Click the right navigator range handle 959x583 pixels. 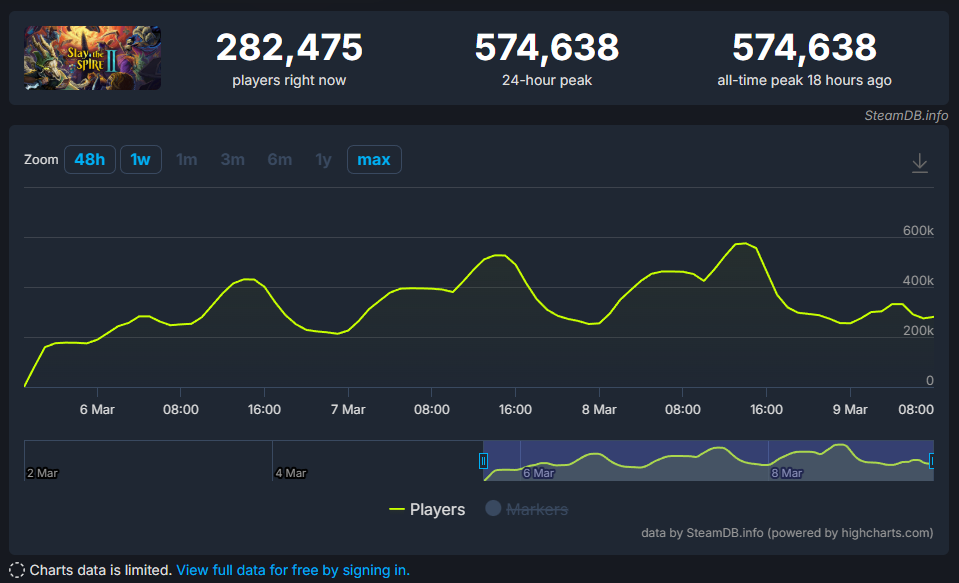pyautogui.click(x=932, y=461)
